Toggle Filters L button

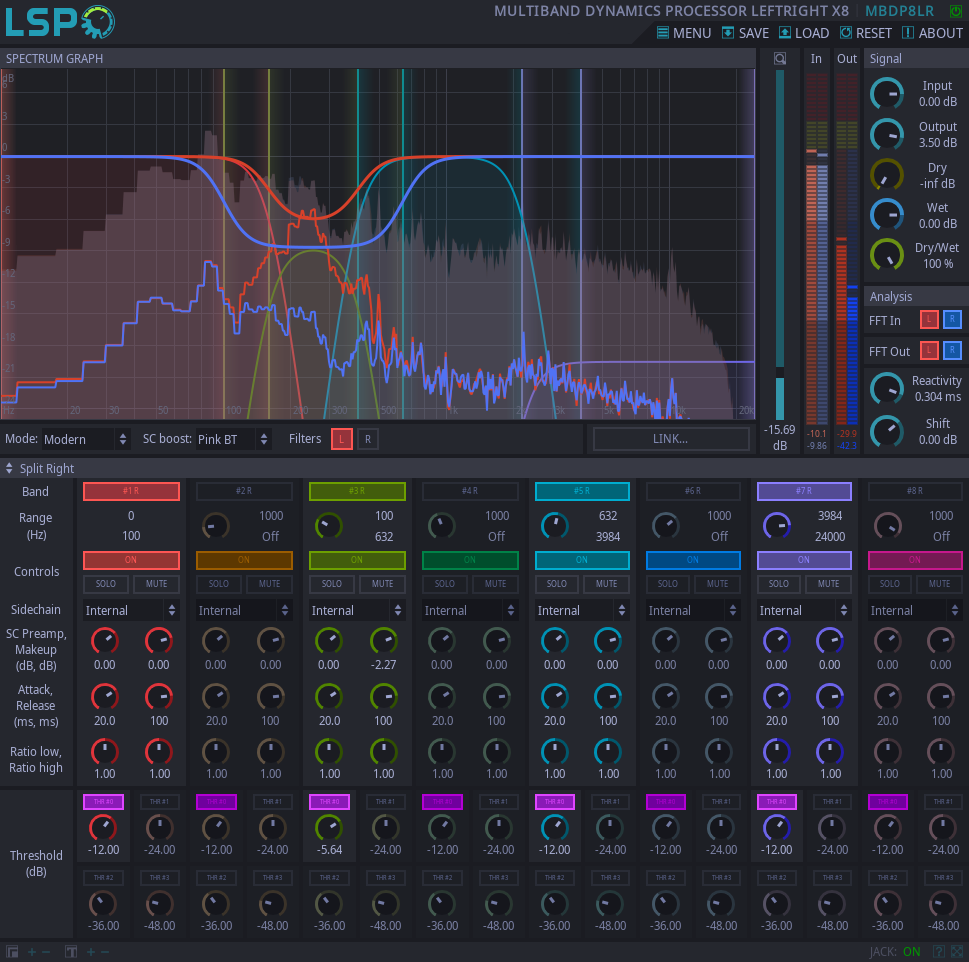click(342, 439)
